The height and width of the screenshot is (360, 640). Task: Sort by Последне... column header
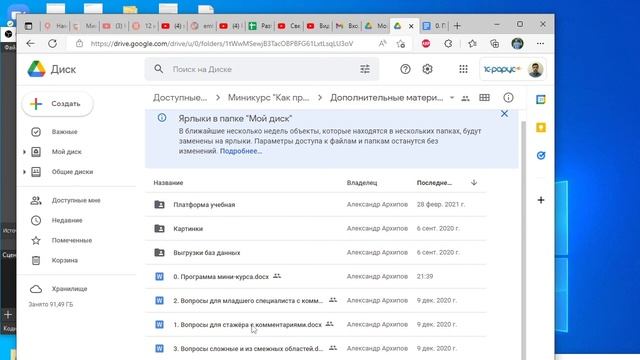[434, 182]
